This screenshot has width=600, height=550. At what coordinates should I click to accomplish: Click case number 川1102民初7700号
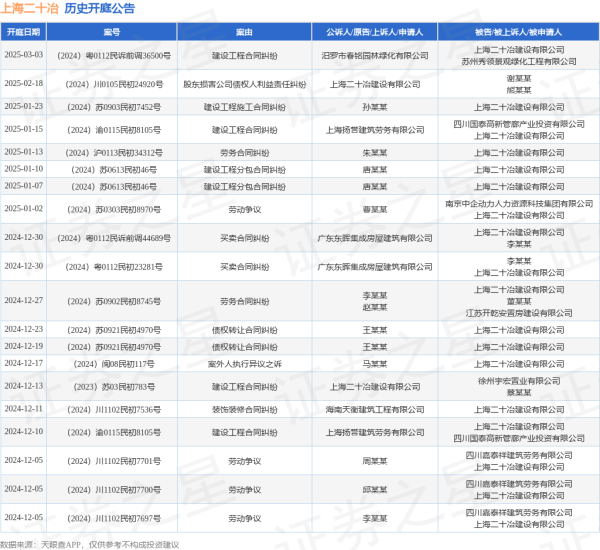pos(114,490)
